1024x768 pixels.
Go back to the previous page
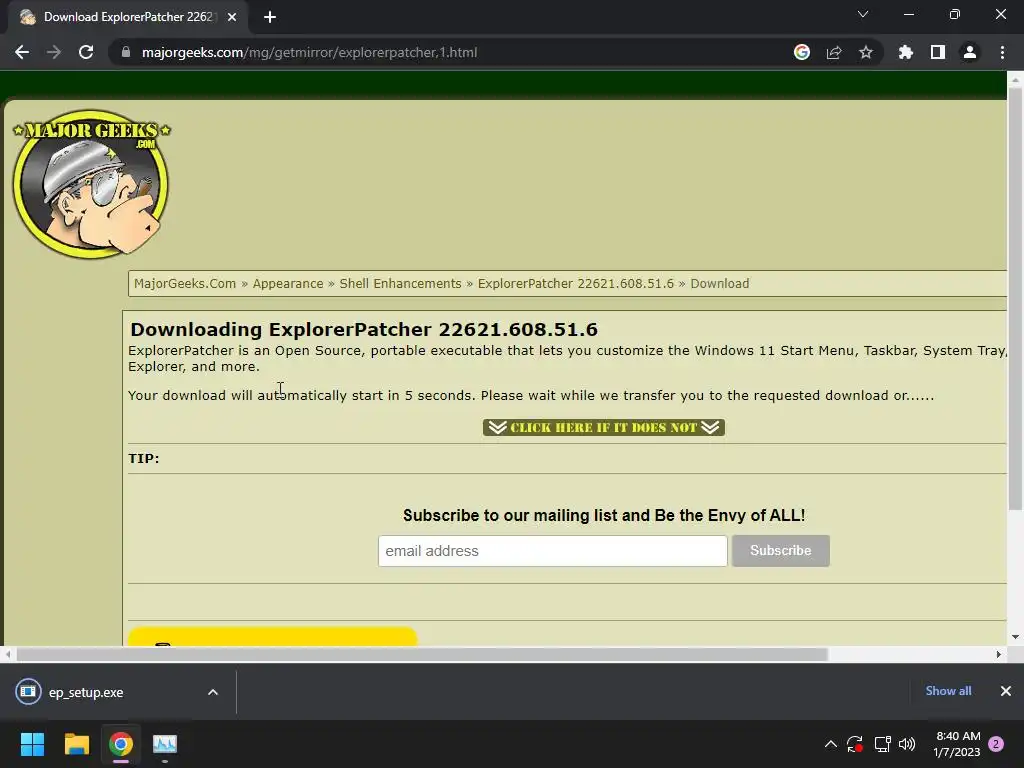[x=22, y=52]
